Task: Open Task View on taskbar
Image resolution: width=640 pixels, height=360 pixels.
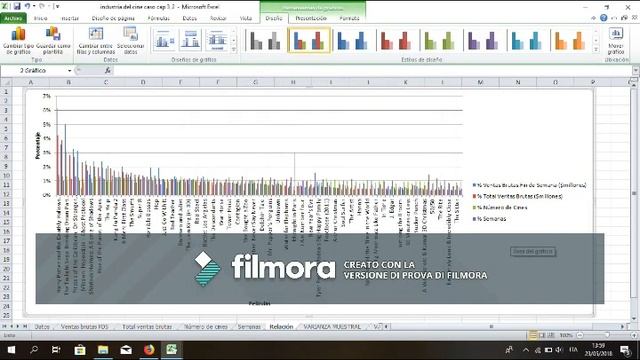Action: coord(56,350)
